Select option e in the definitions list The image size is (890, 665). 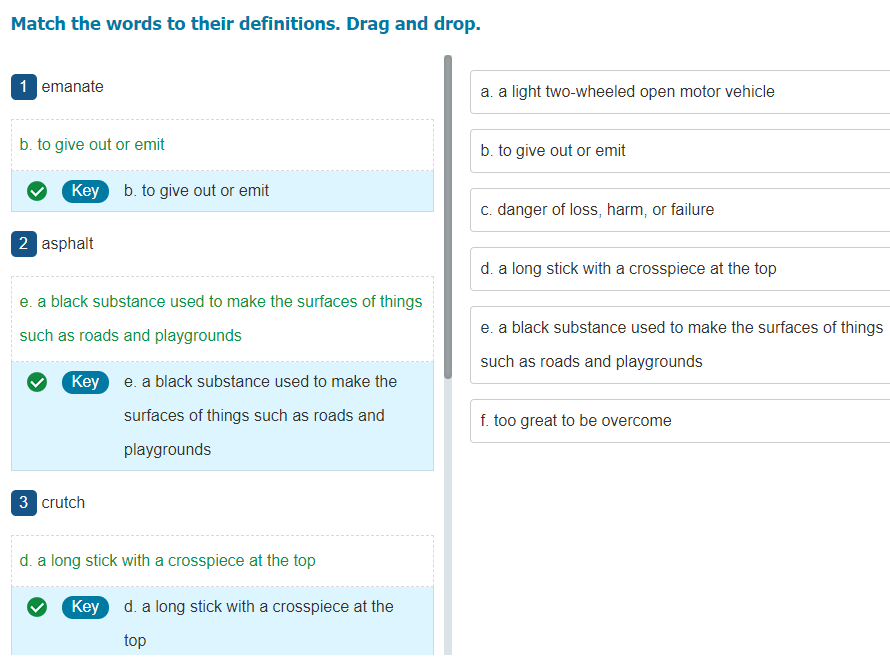(x=680, y=344)
